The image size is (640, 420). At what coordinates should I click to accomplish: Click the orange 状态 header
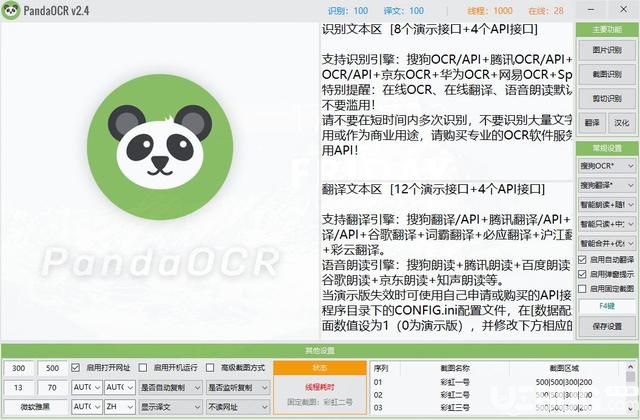coord(320,368)
